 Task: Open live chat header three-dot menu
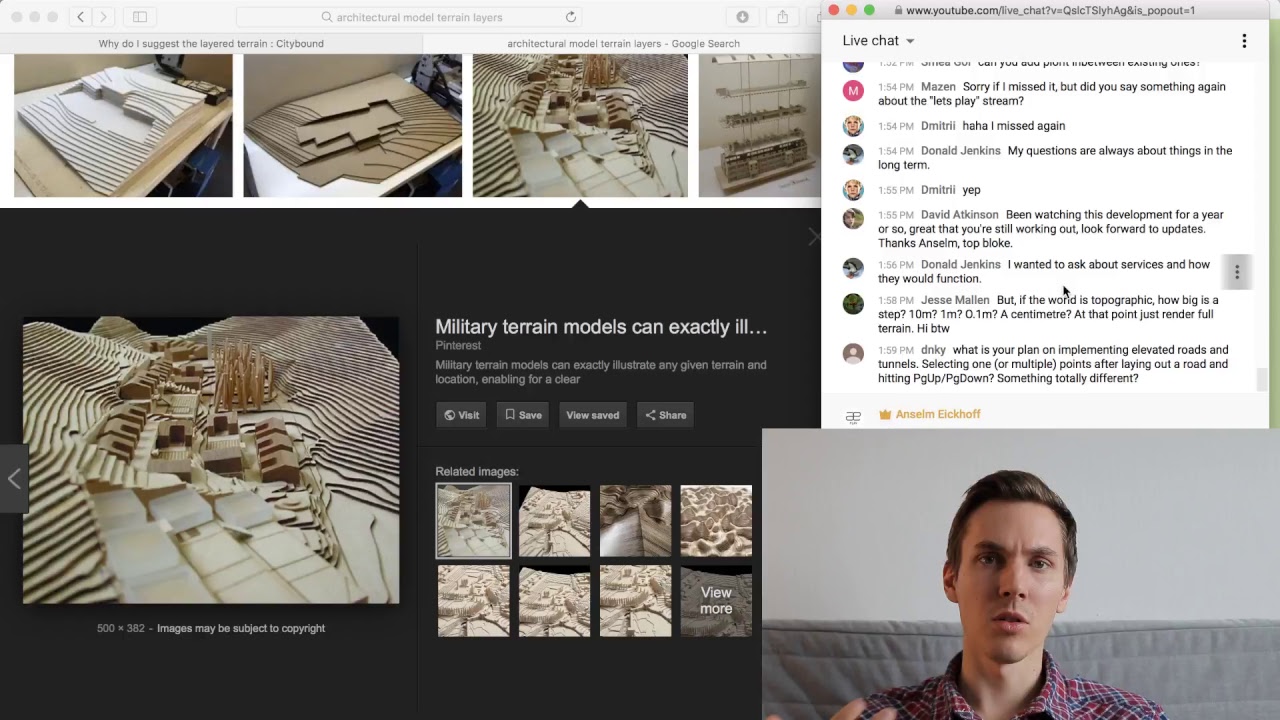click(x=1244, y=41)
